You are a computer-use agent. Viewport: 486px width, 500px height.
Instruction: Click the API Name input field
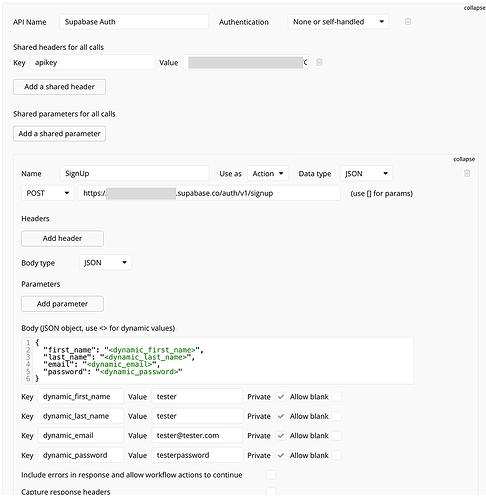[134, 22]
